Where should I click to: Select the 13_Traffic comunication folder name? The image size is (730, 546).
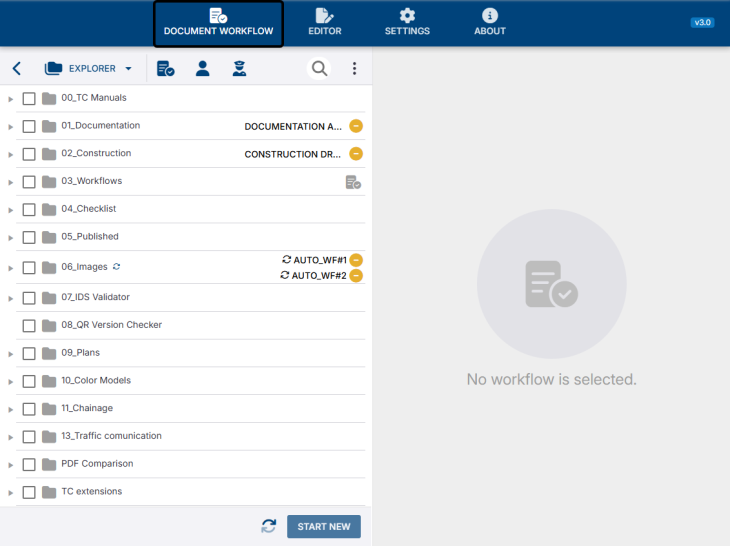(x=111, y=436)
